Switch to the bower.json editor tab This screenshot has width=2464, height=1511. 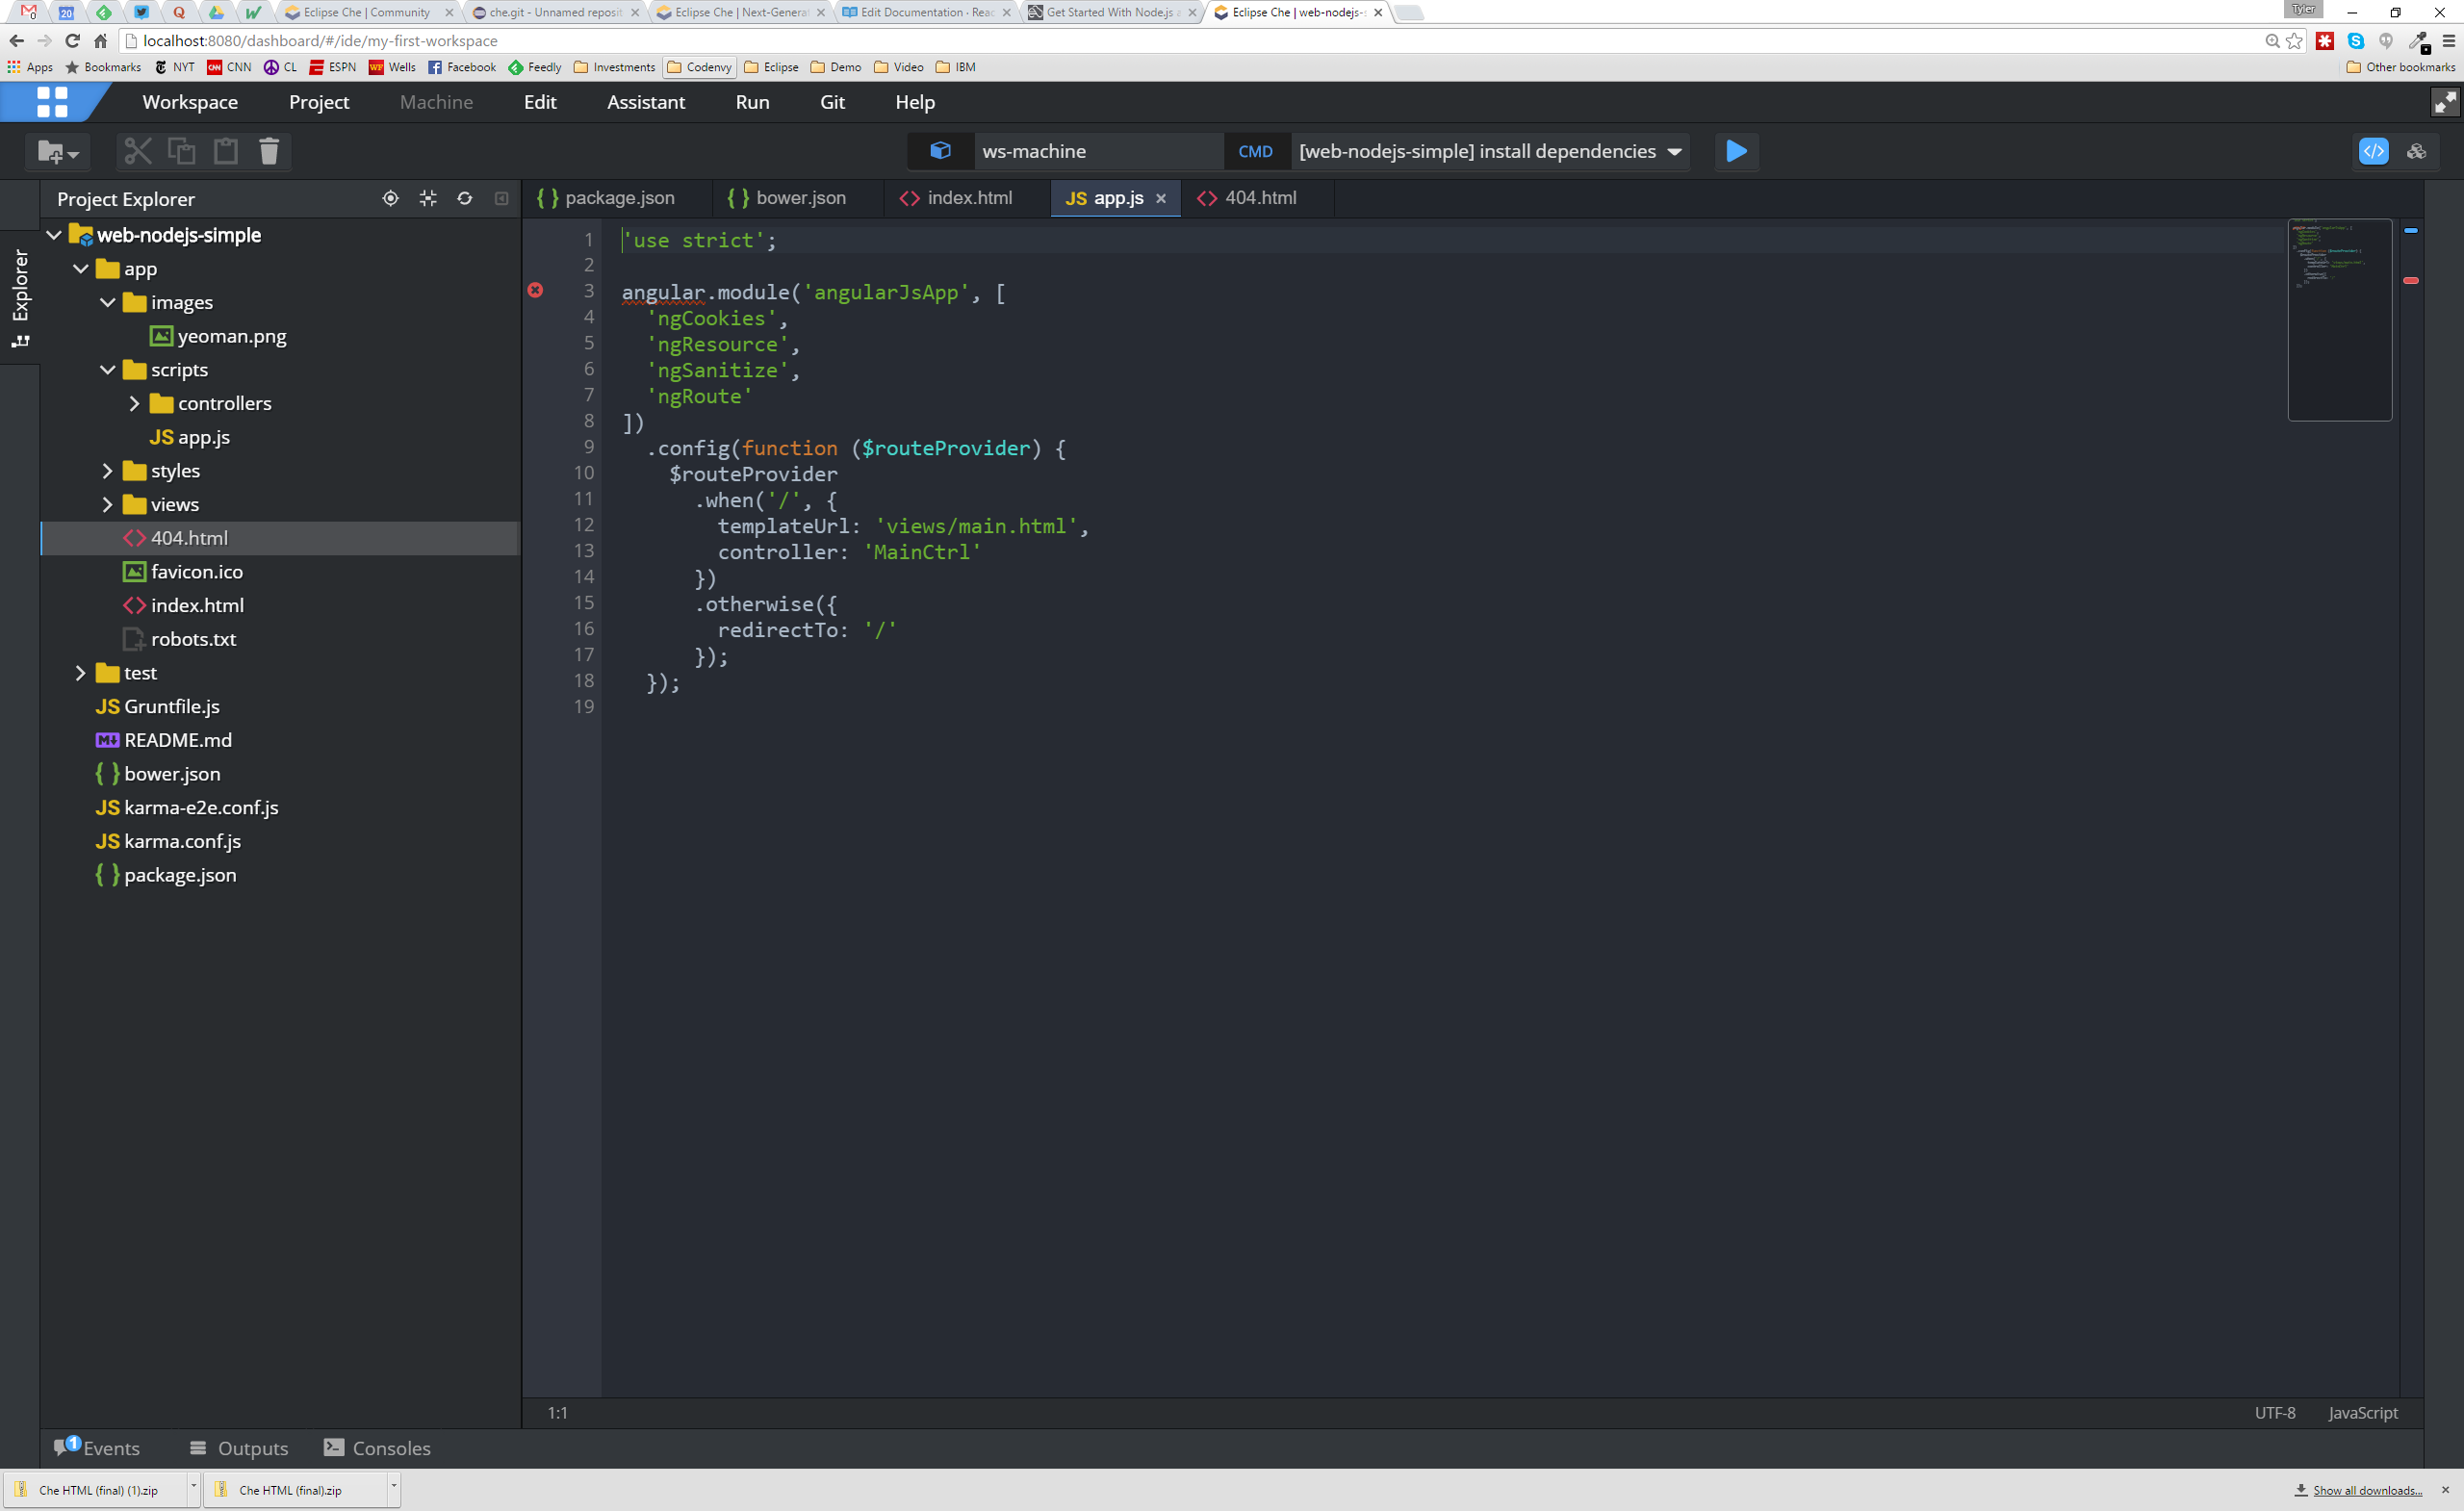[x=799, y=198]
